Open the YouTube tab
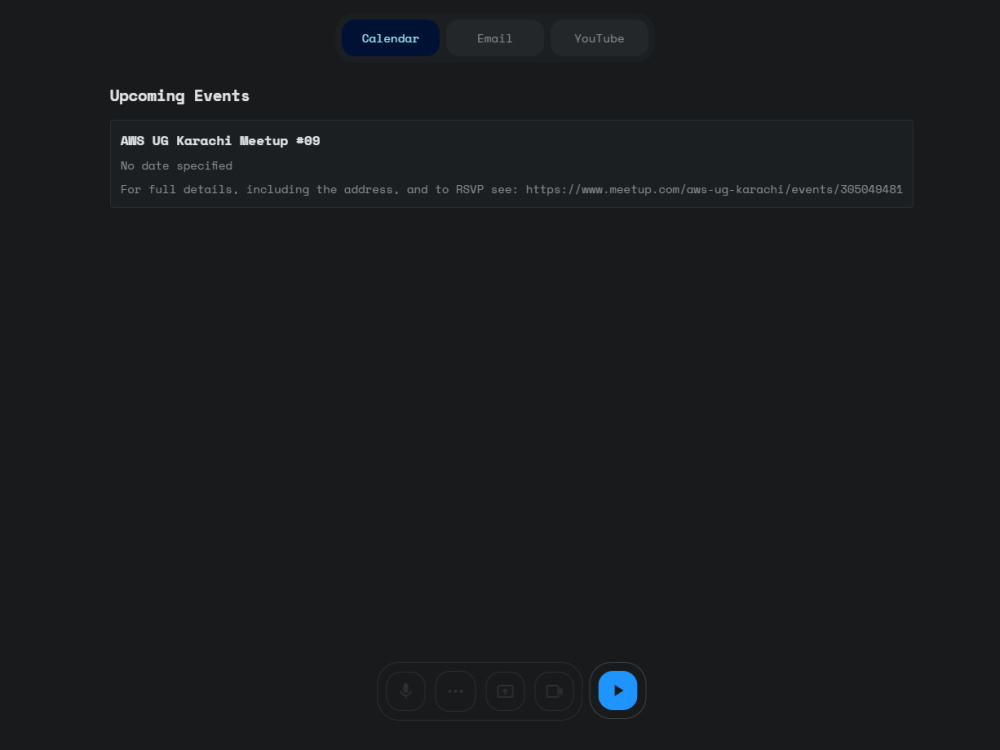 pyautogui.click(x=599, y=38)
